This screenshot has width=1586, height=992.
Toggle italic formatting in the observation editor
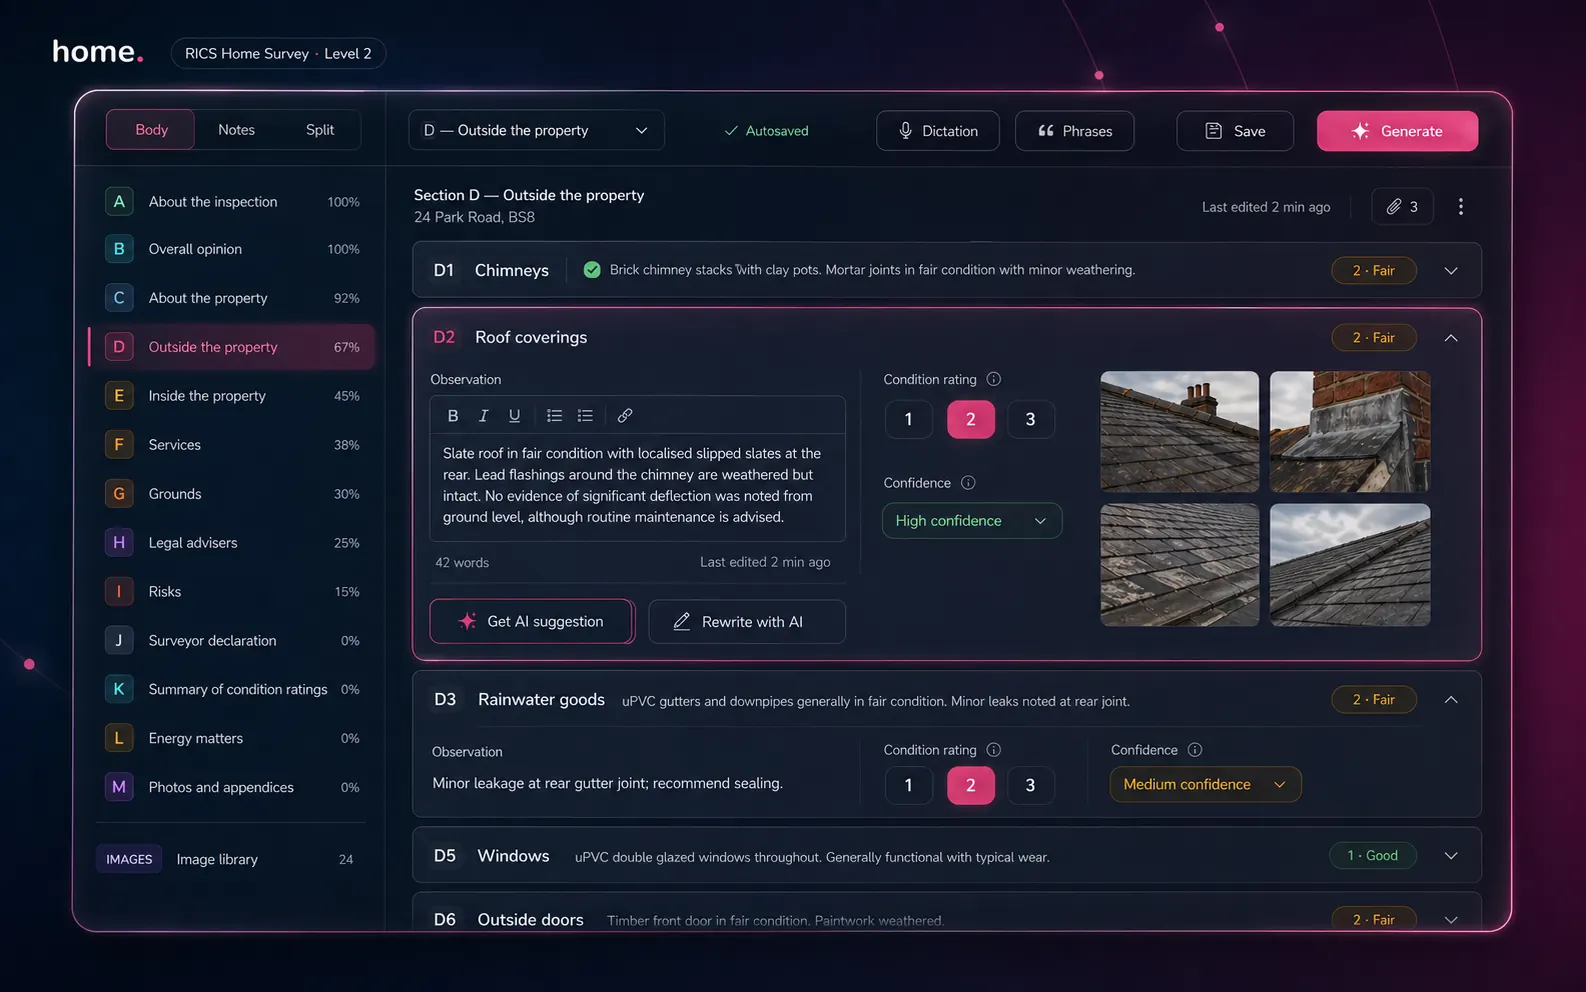point(484,416)
